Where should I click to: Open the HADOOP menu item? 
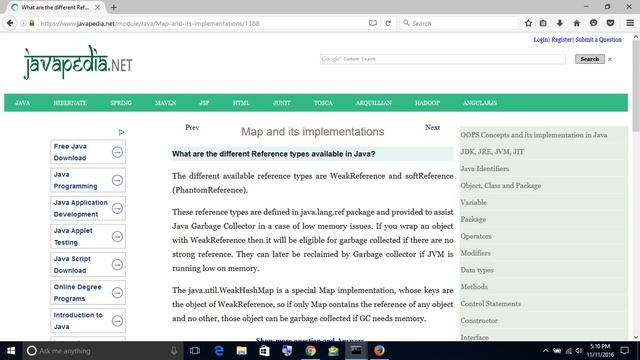(x=427, y=103)
